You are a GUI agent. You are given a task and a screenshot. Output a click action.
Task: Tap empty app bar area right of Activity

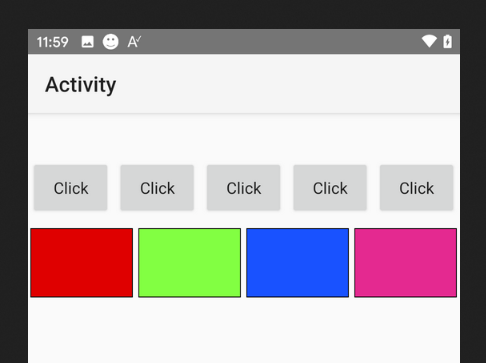click(287, 84)
